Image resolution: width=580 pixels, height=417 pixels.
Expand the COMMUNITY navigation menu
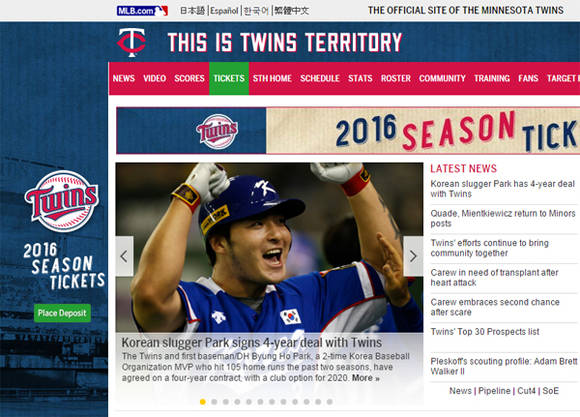coord(442,78)
